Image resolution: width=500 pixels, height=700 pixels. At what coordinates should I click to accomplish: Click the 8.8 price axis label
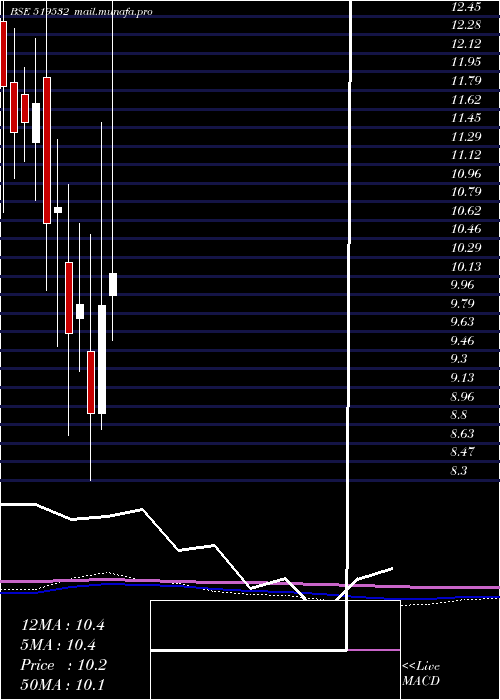[x=460, y=415]
